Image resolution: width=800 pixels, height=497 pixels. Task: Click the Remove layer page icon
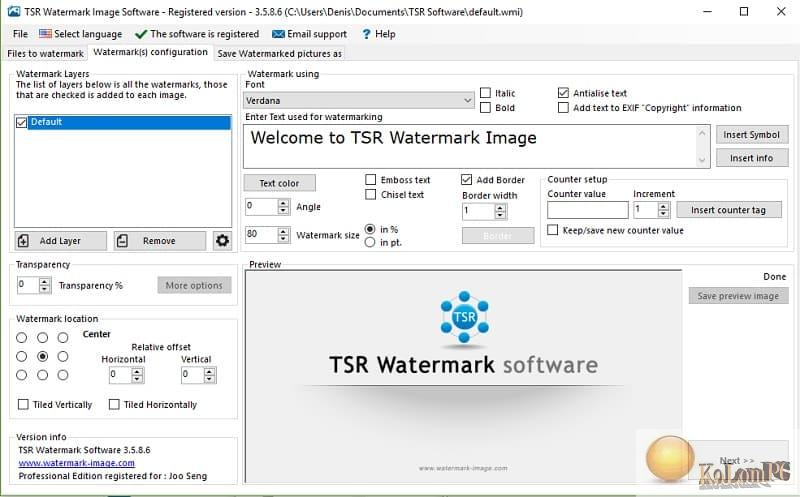tap(122, 240)
